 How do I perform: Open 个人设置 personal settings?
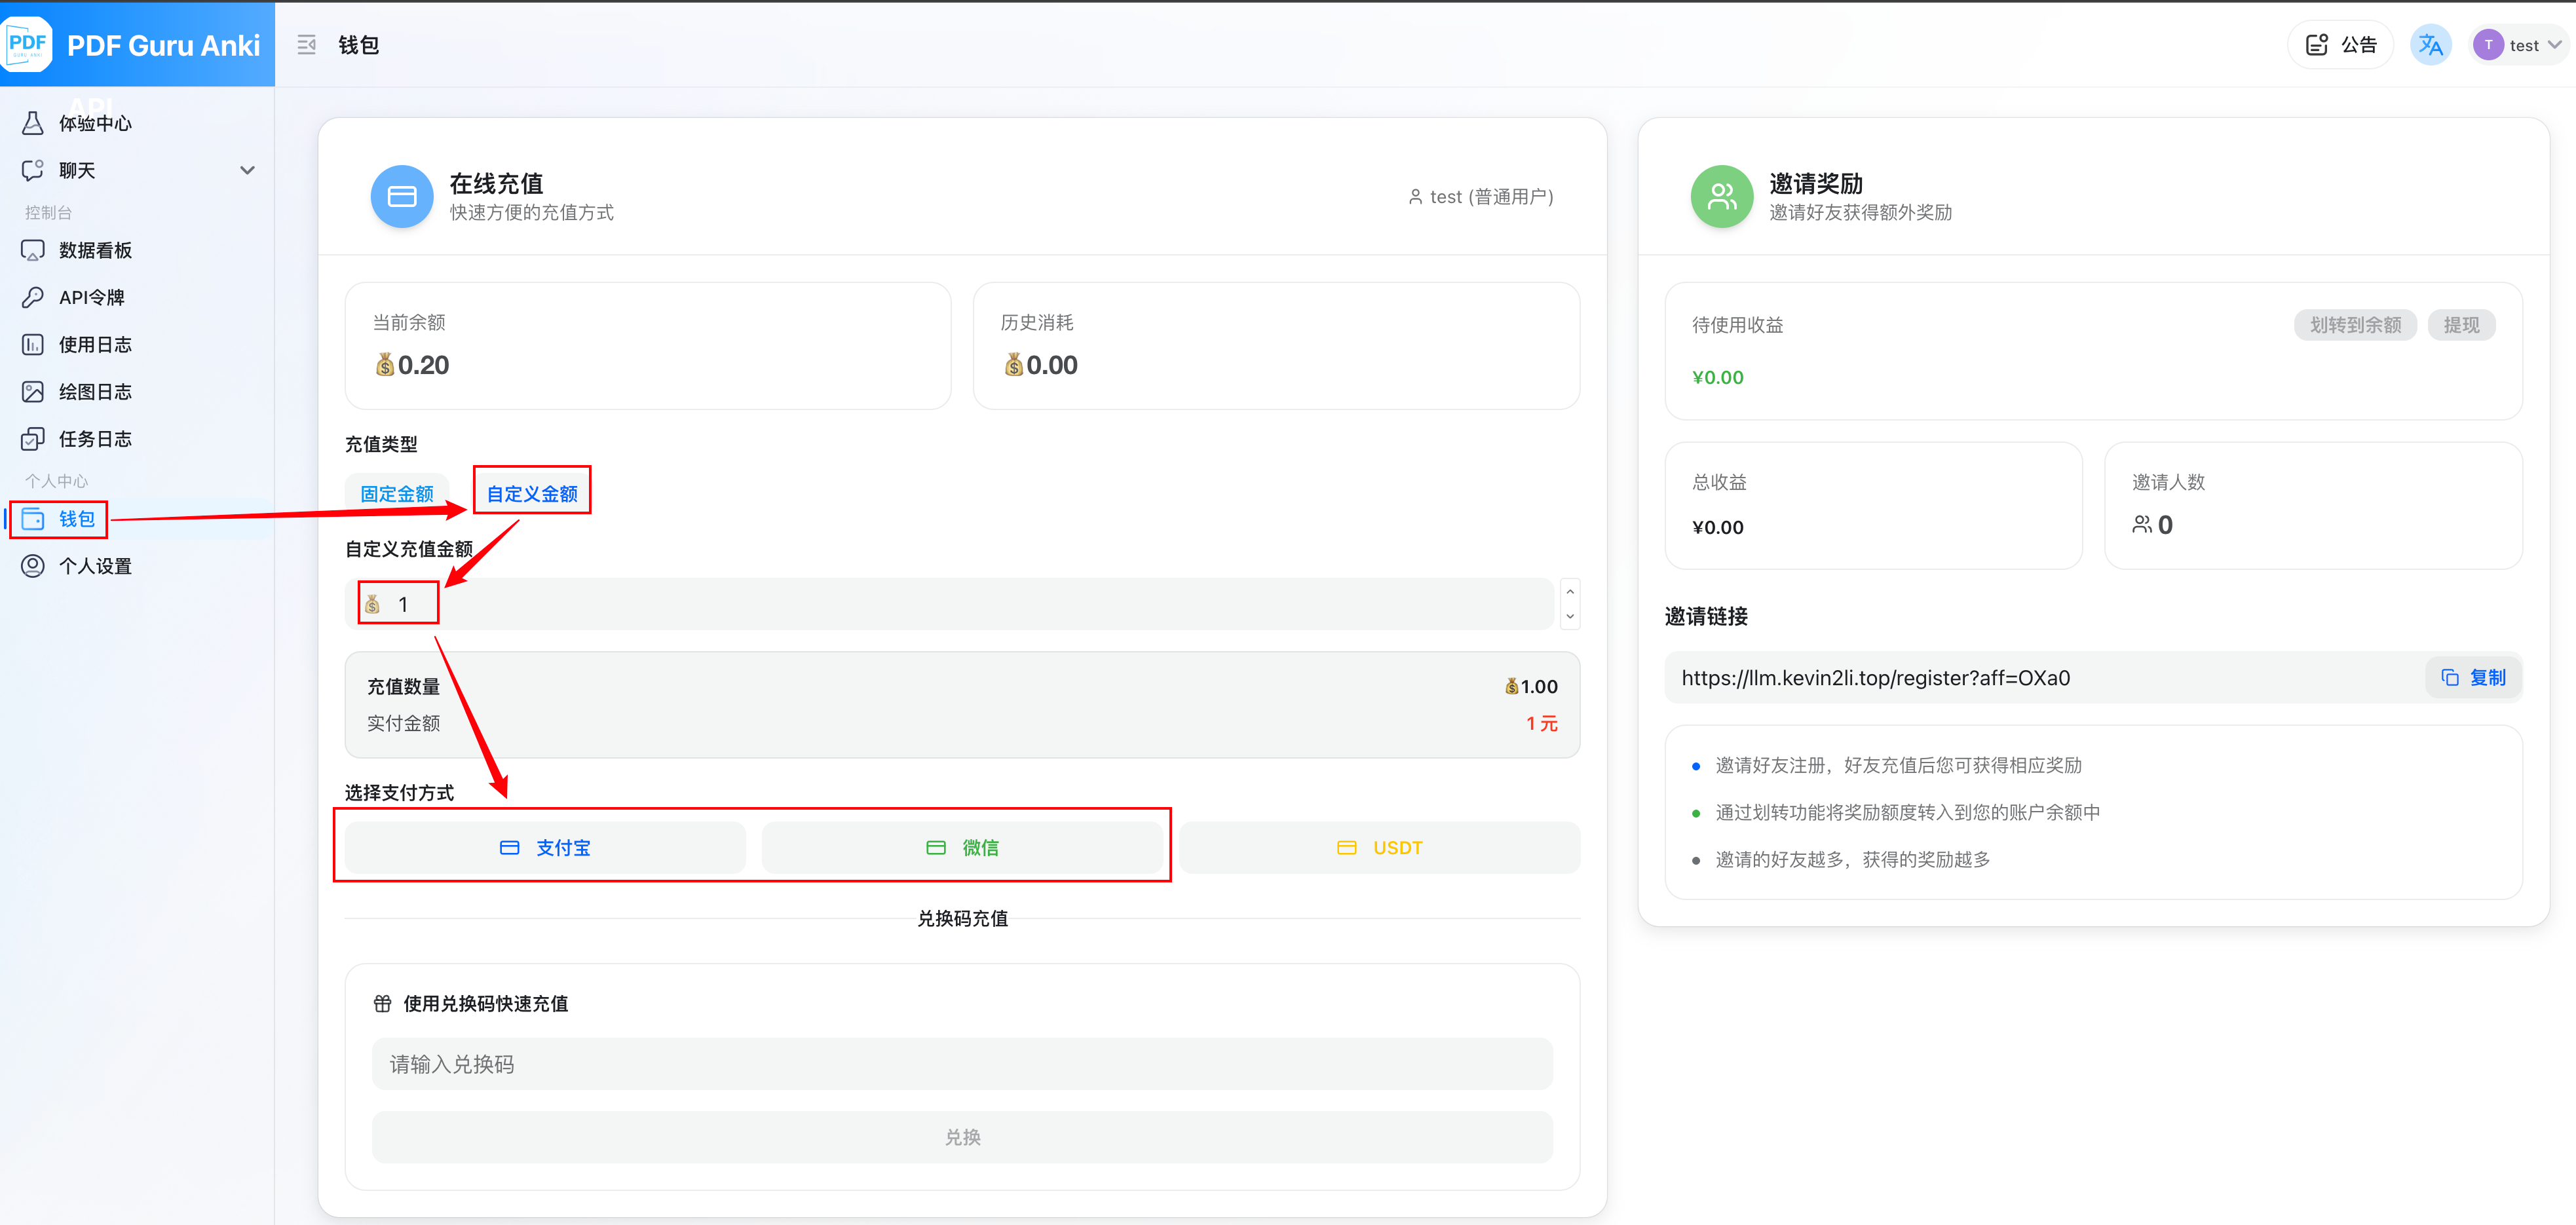[x=95, y=566]
